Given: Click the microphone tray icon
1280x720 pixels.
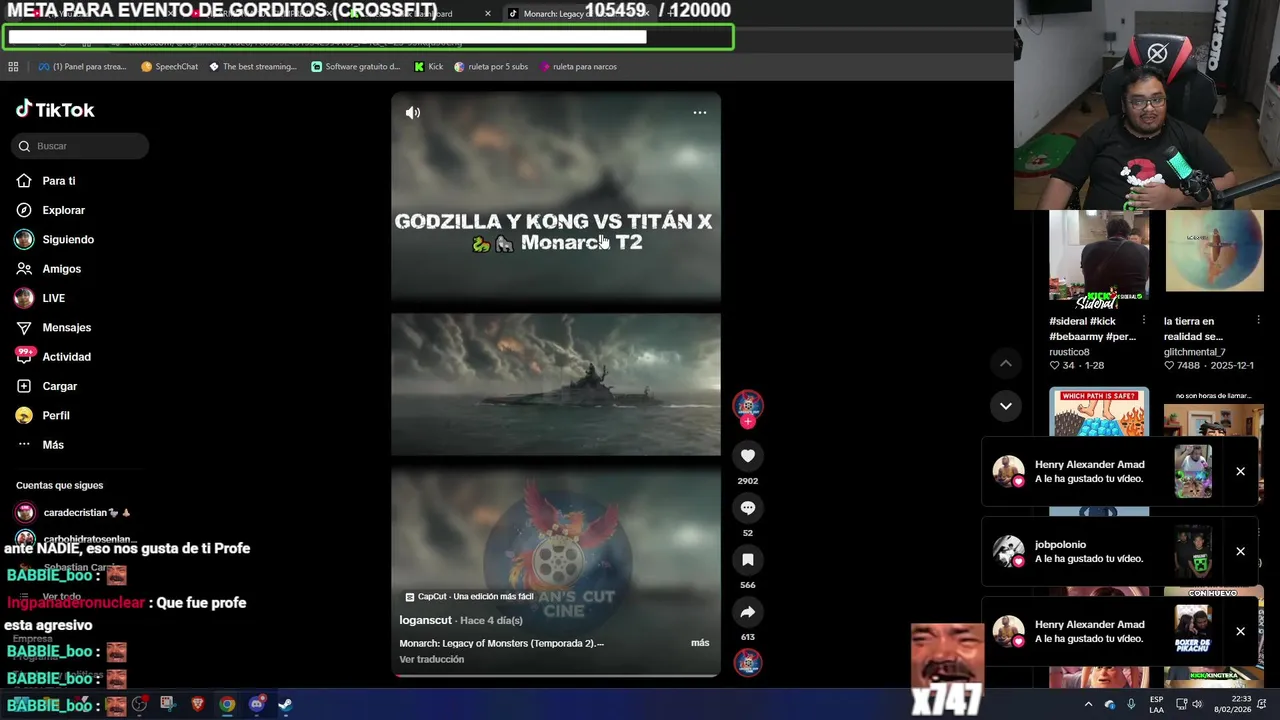Looking at the screenshot, I should pyautogui.click(x=1131, y=704).
